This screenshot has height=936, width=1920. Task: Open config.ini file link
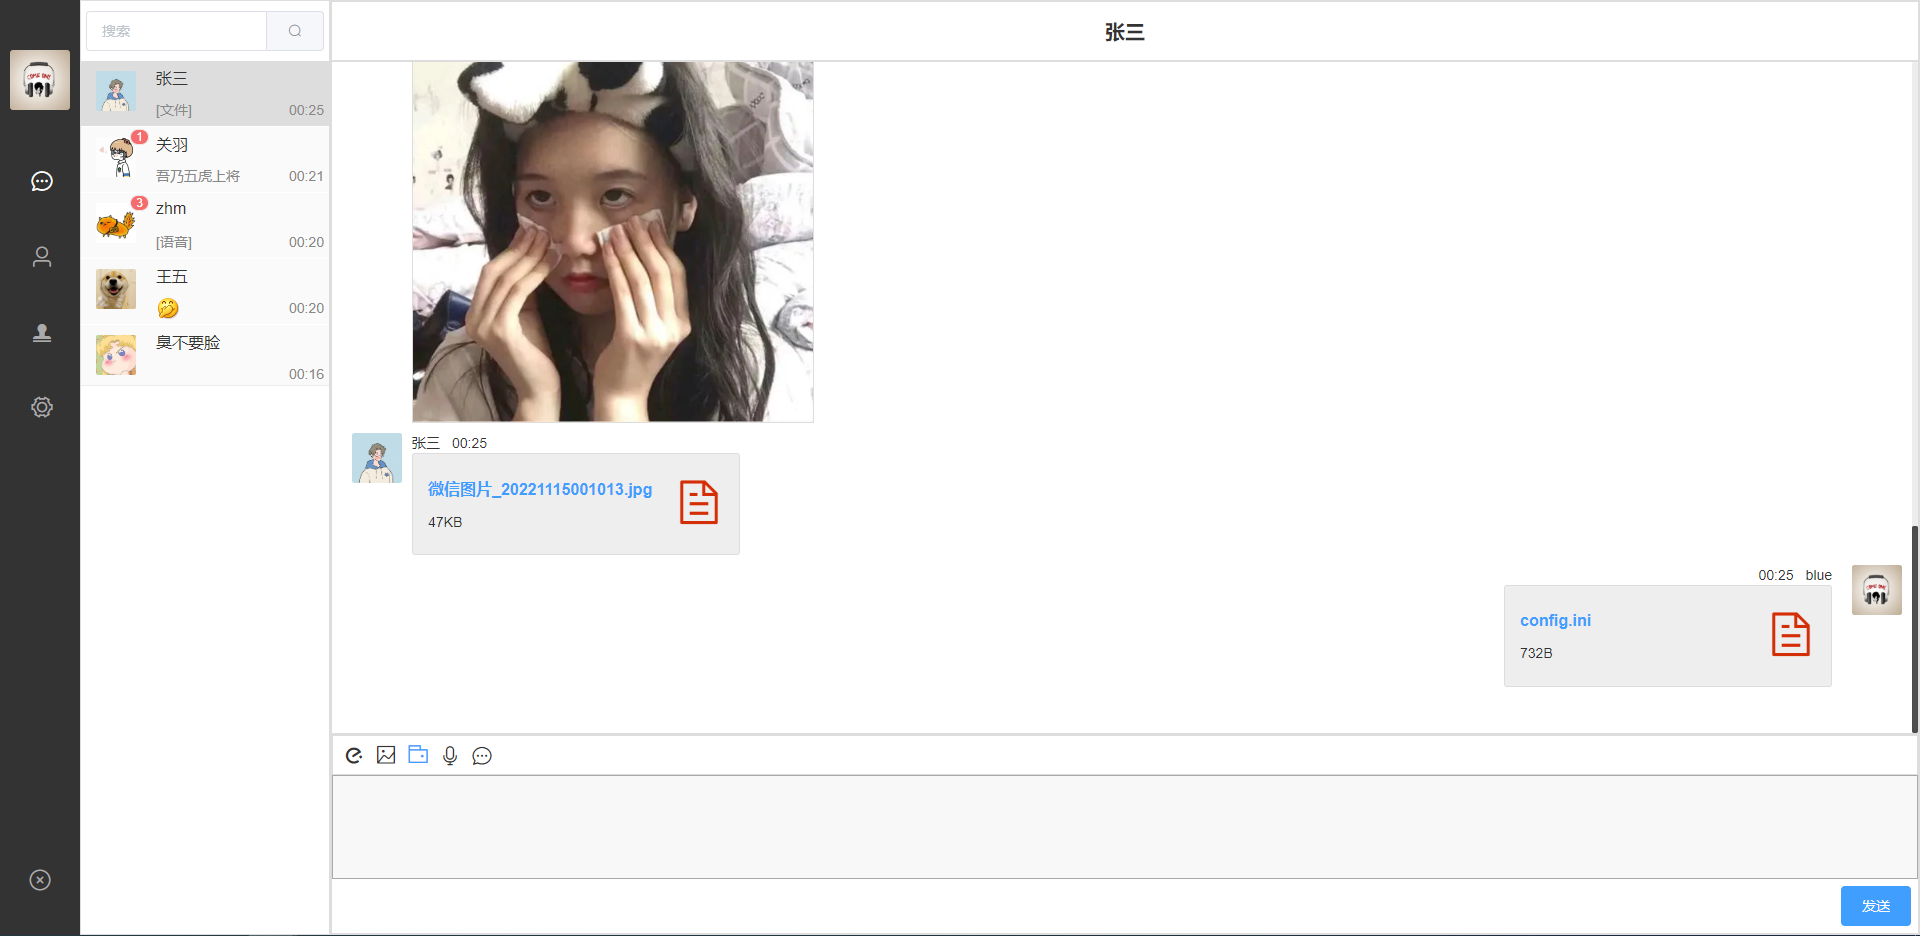pos(1555,620)
